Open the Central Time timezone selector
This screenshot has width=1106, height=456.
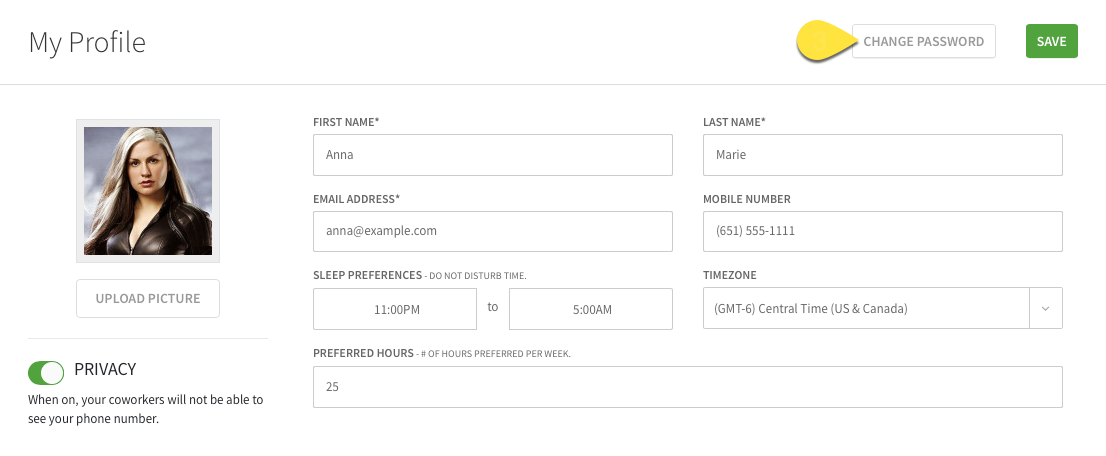pyautogui.click(x=866, y=309)
